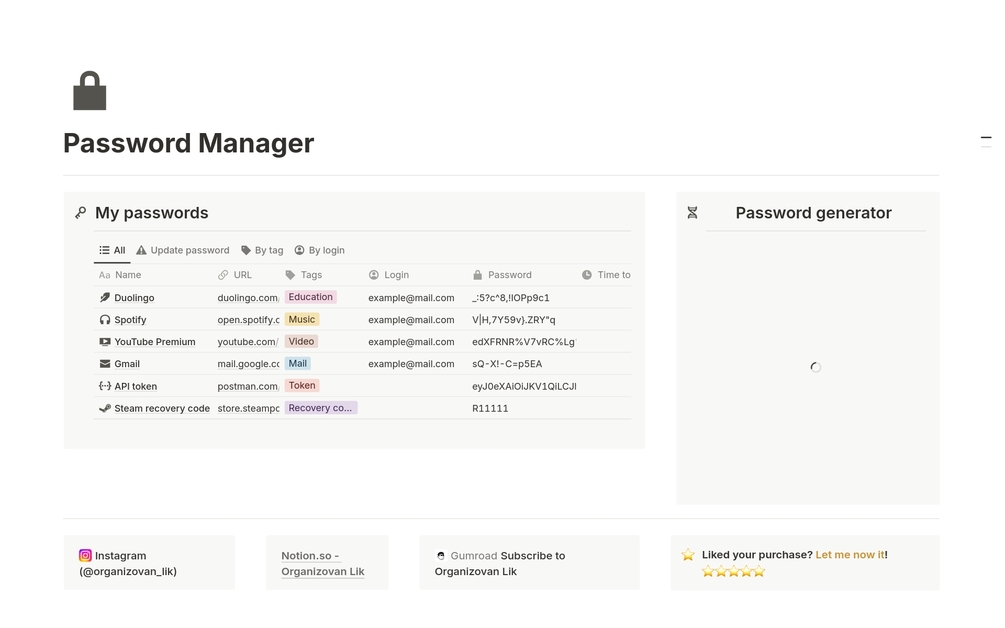Open the Notion.so - Organizovan Lik link

point(320,563)
